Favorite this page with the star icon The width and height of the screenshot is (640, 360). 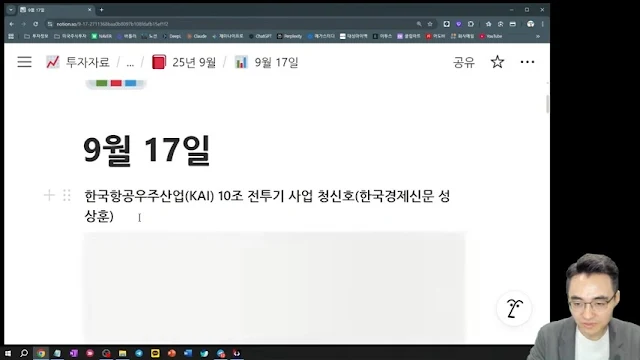pyautogui.click(x=497, y=62)
